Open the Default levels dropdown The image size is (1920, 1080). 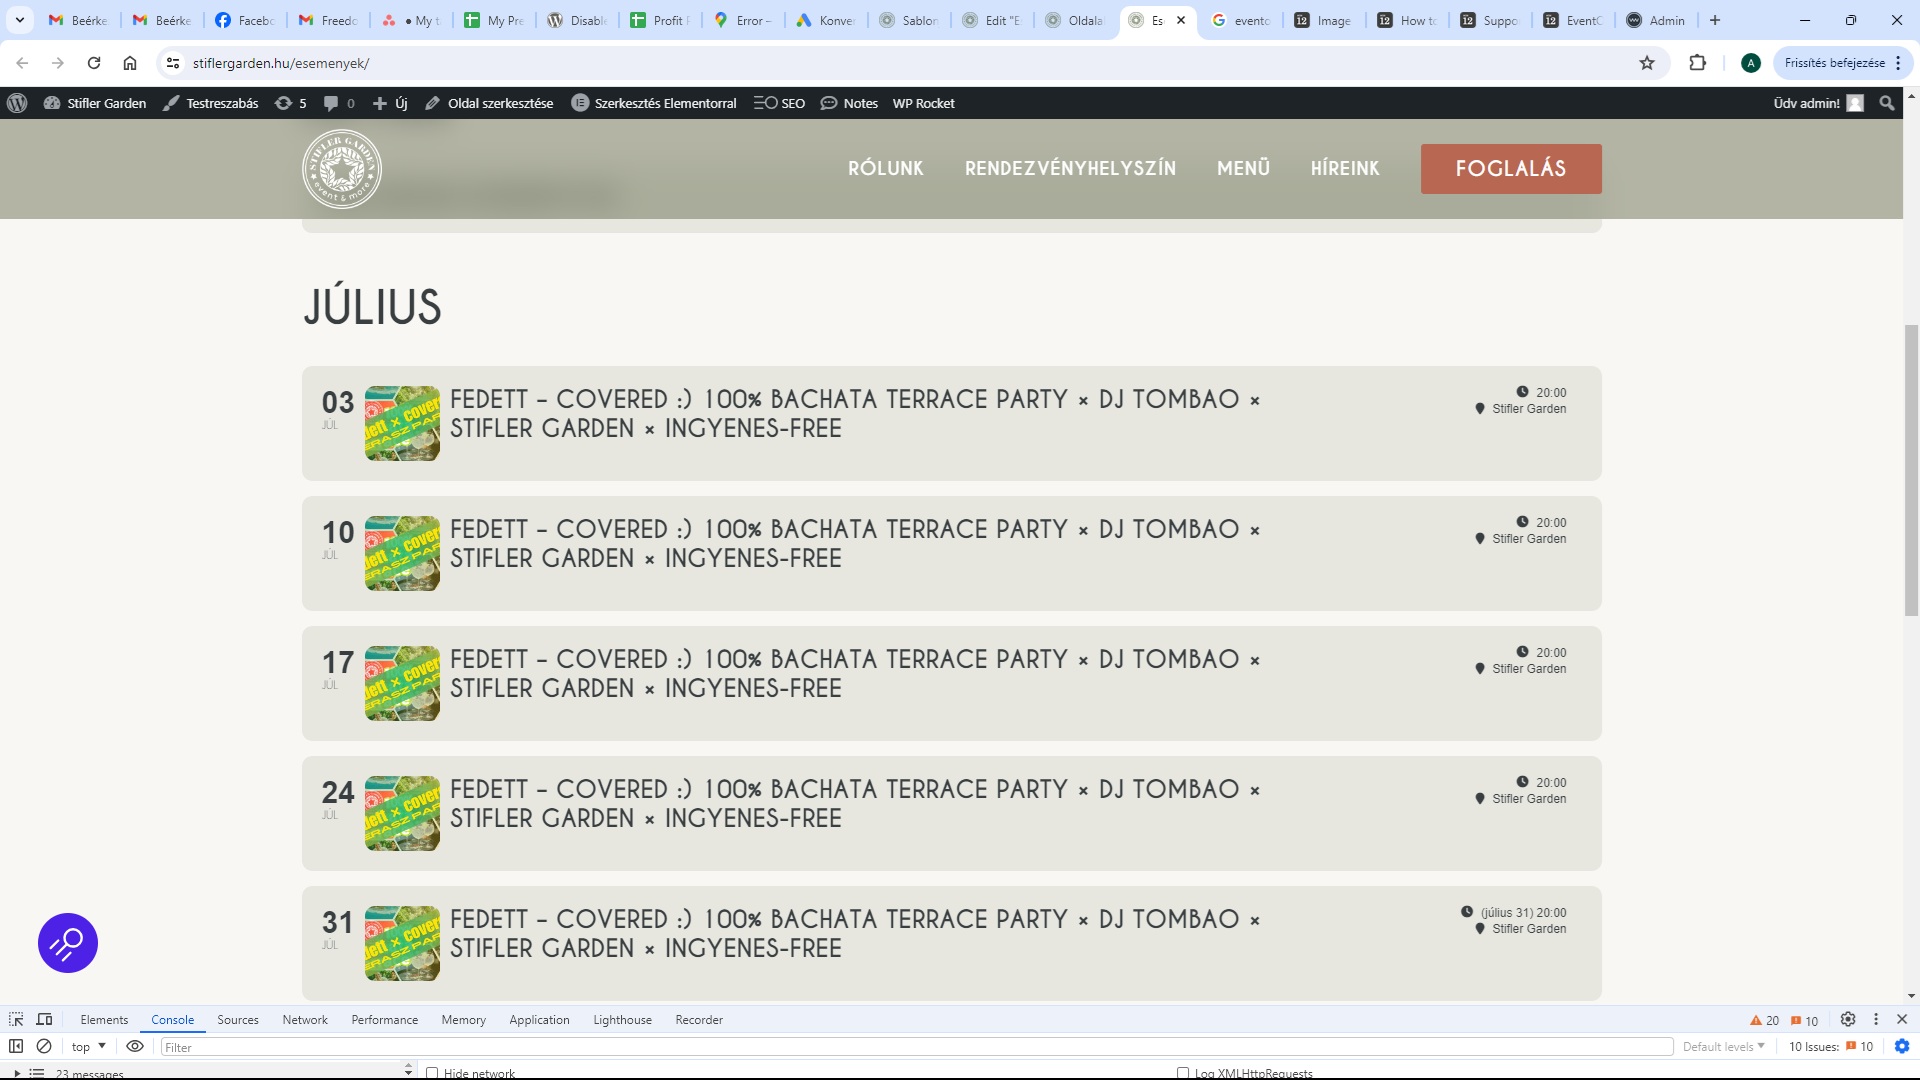(1724, 1046)
